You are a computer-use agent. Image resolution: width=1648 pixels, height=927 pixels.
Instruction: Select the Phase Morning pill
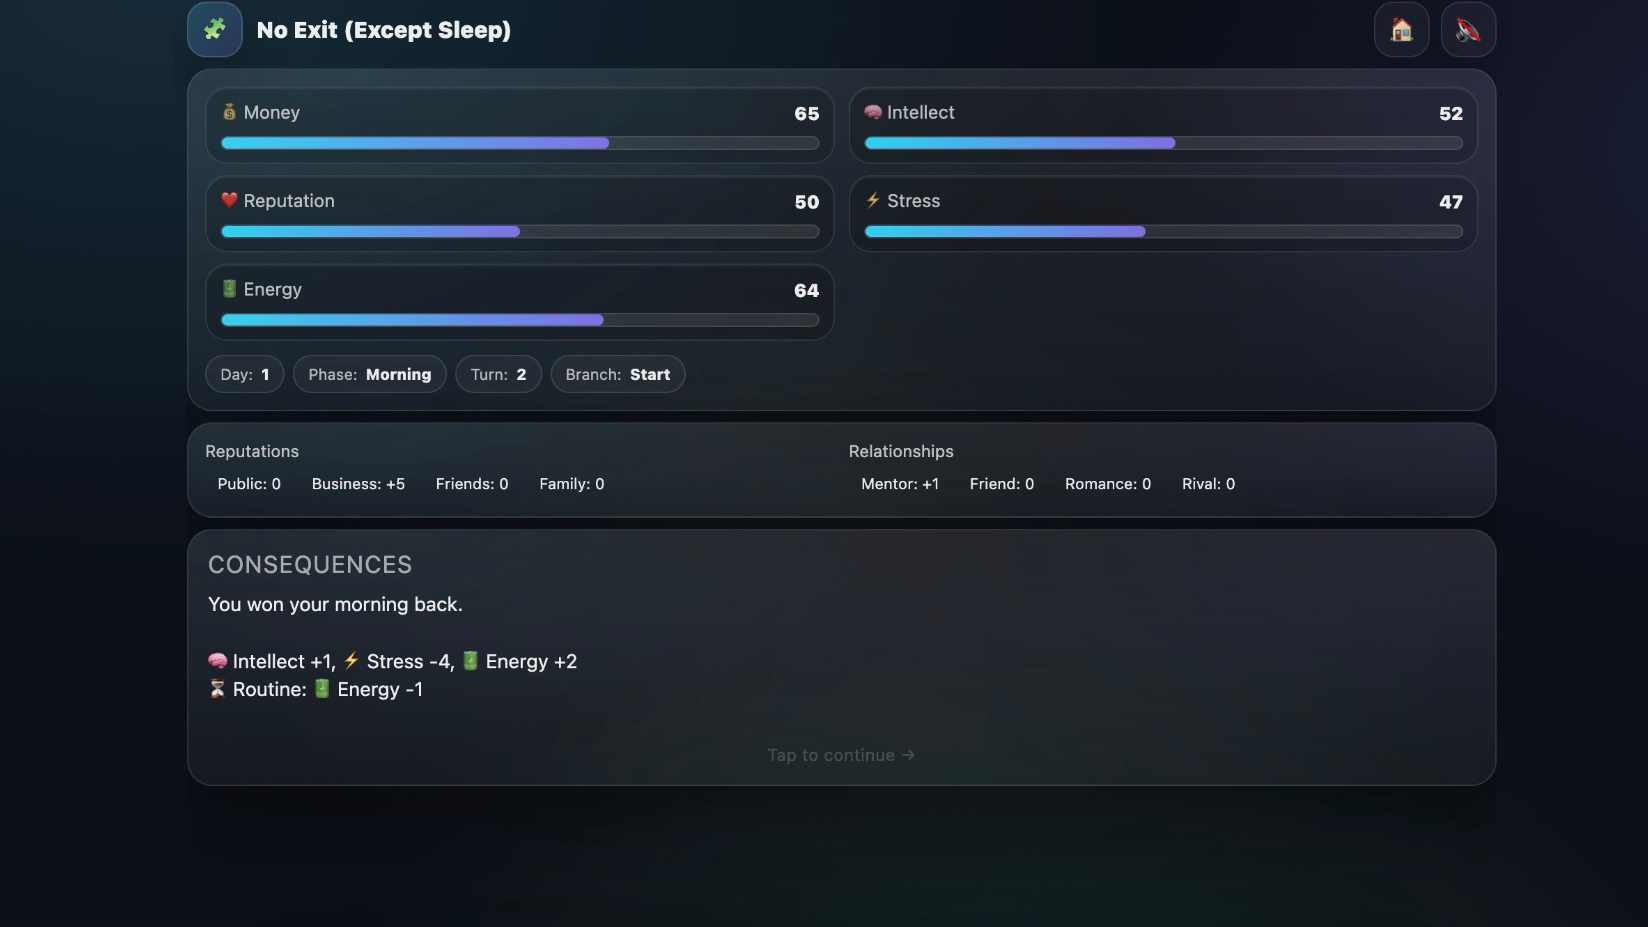coord(369,374)
